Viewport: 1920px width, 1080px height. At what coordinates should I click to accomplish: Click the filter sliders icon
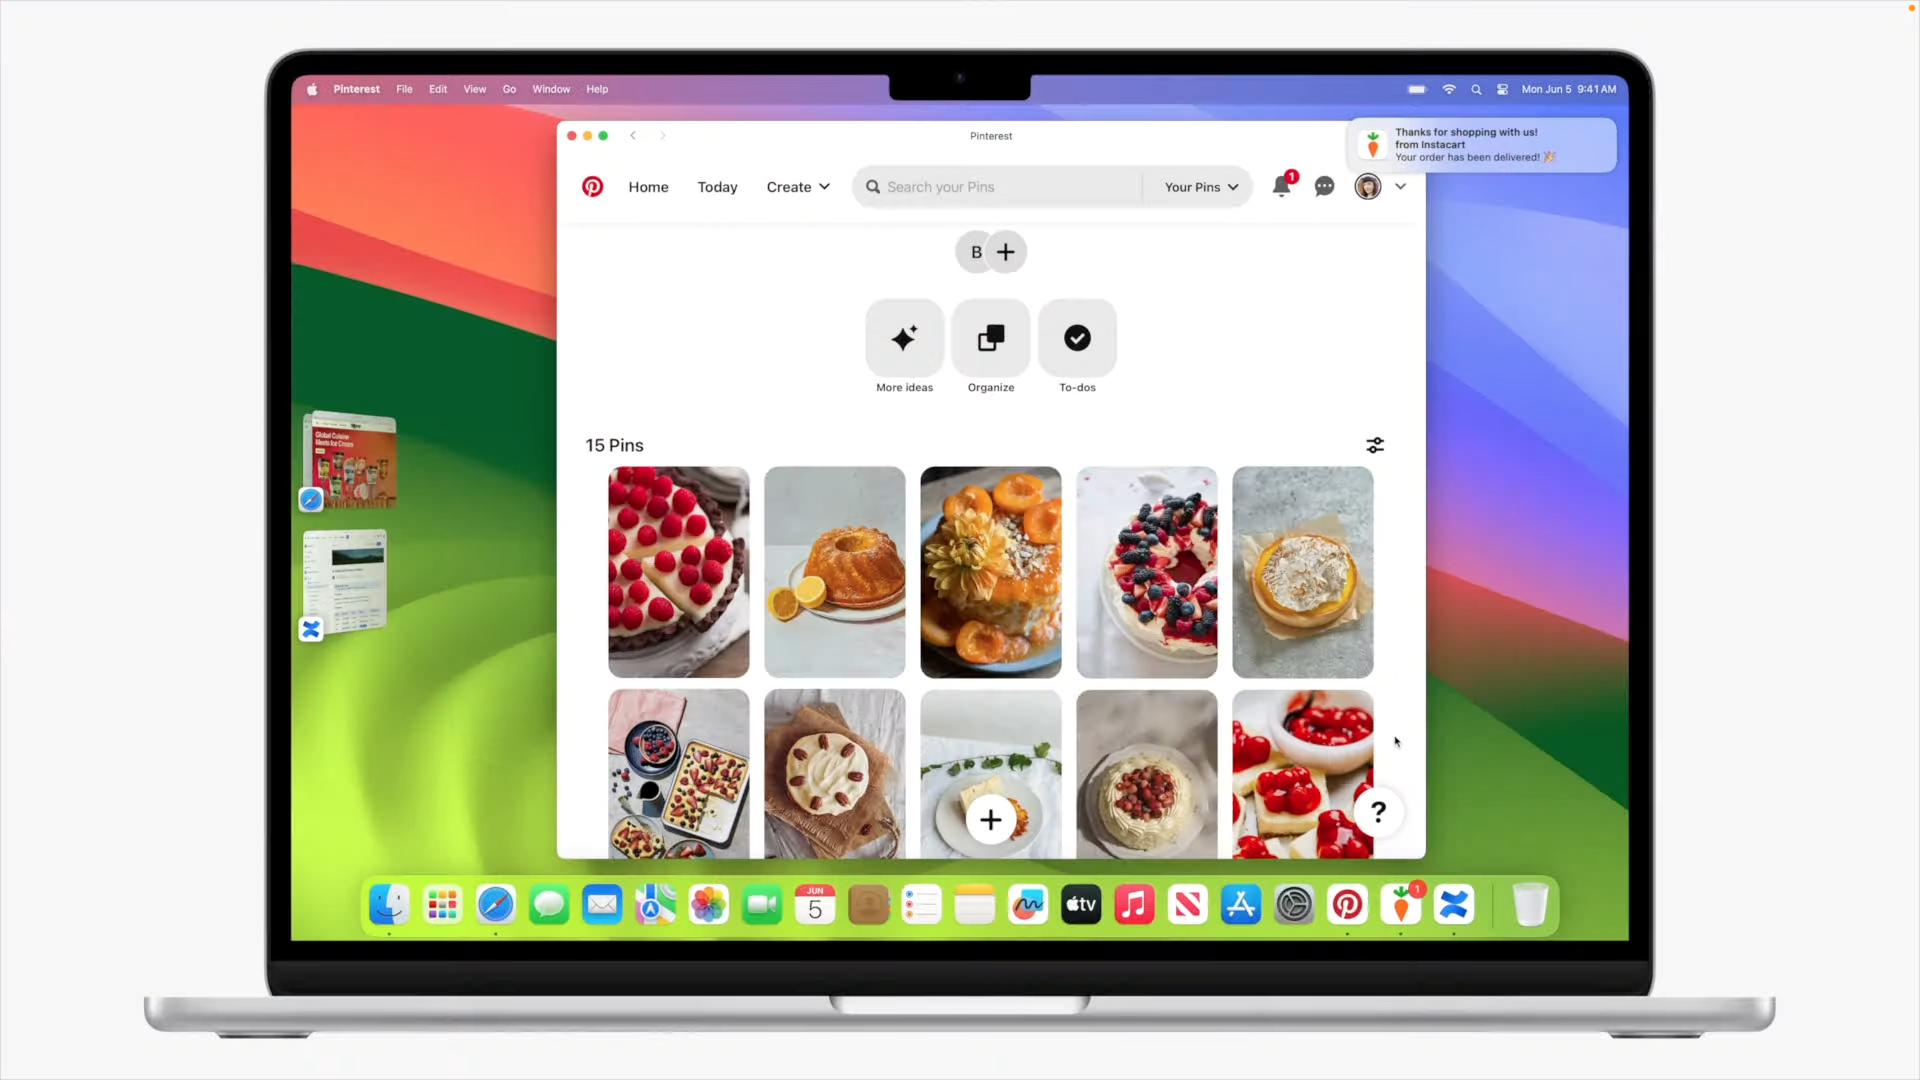click(1374, 444)
